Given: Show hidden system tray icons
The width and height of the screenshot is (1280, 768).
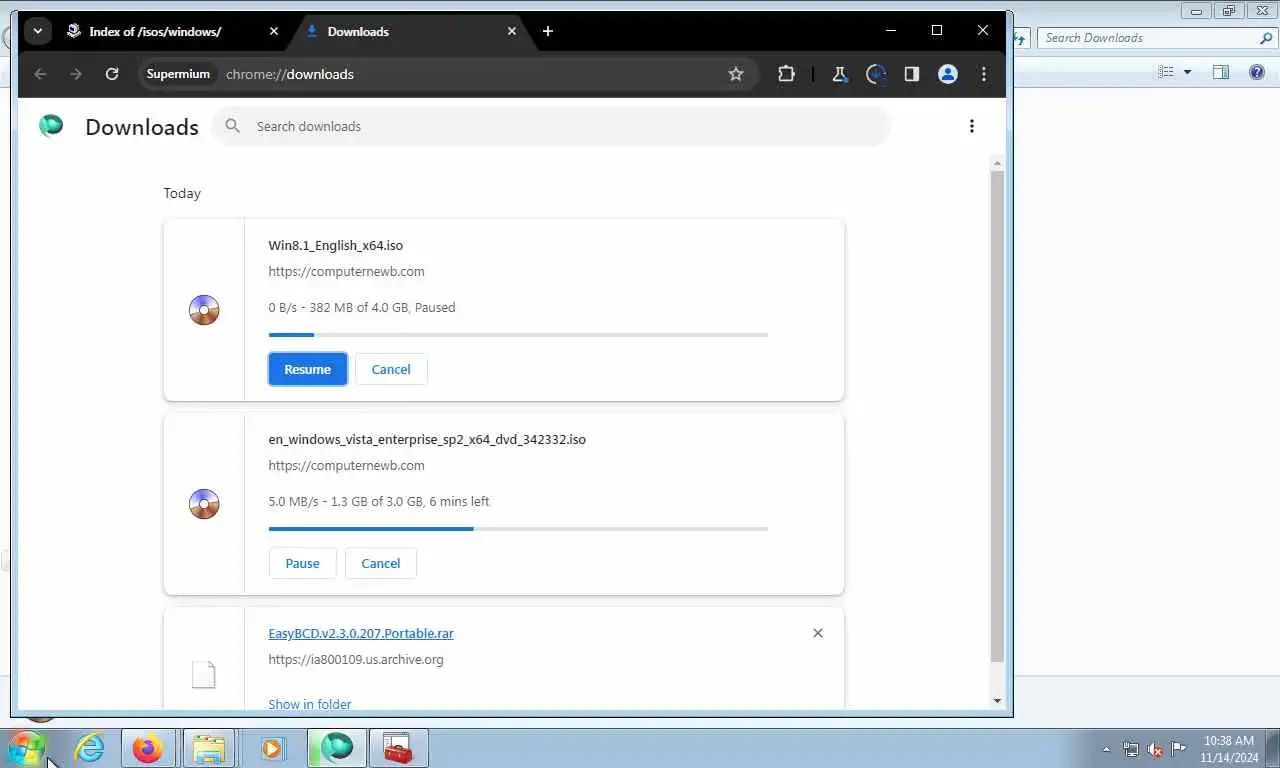Looking at the screenshot, I should [1106, 748].
